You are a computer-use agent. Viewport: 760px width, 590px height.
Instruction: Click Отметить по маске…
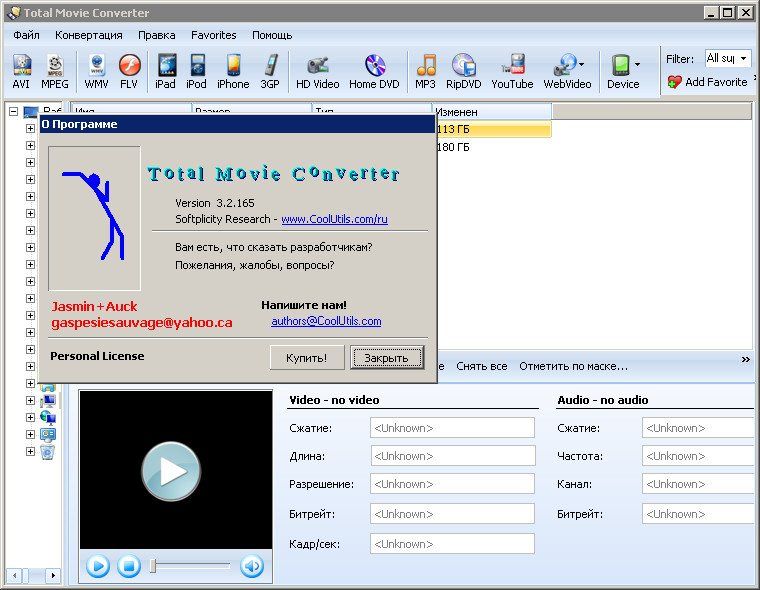[573, 367]
